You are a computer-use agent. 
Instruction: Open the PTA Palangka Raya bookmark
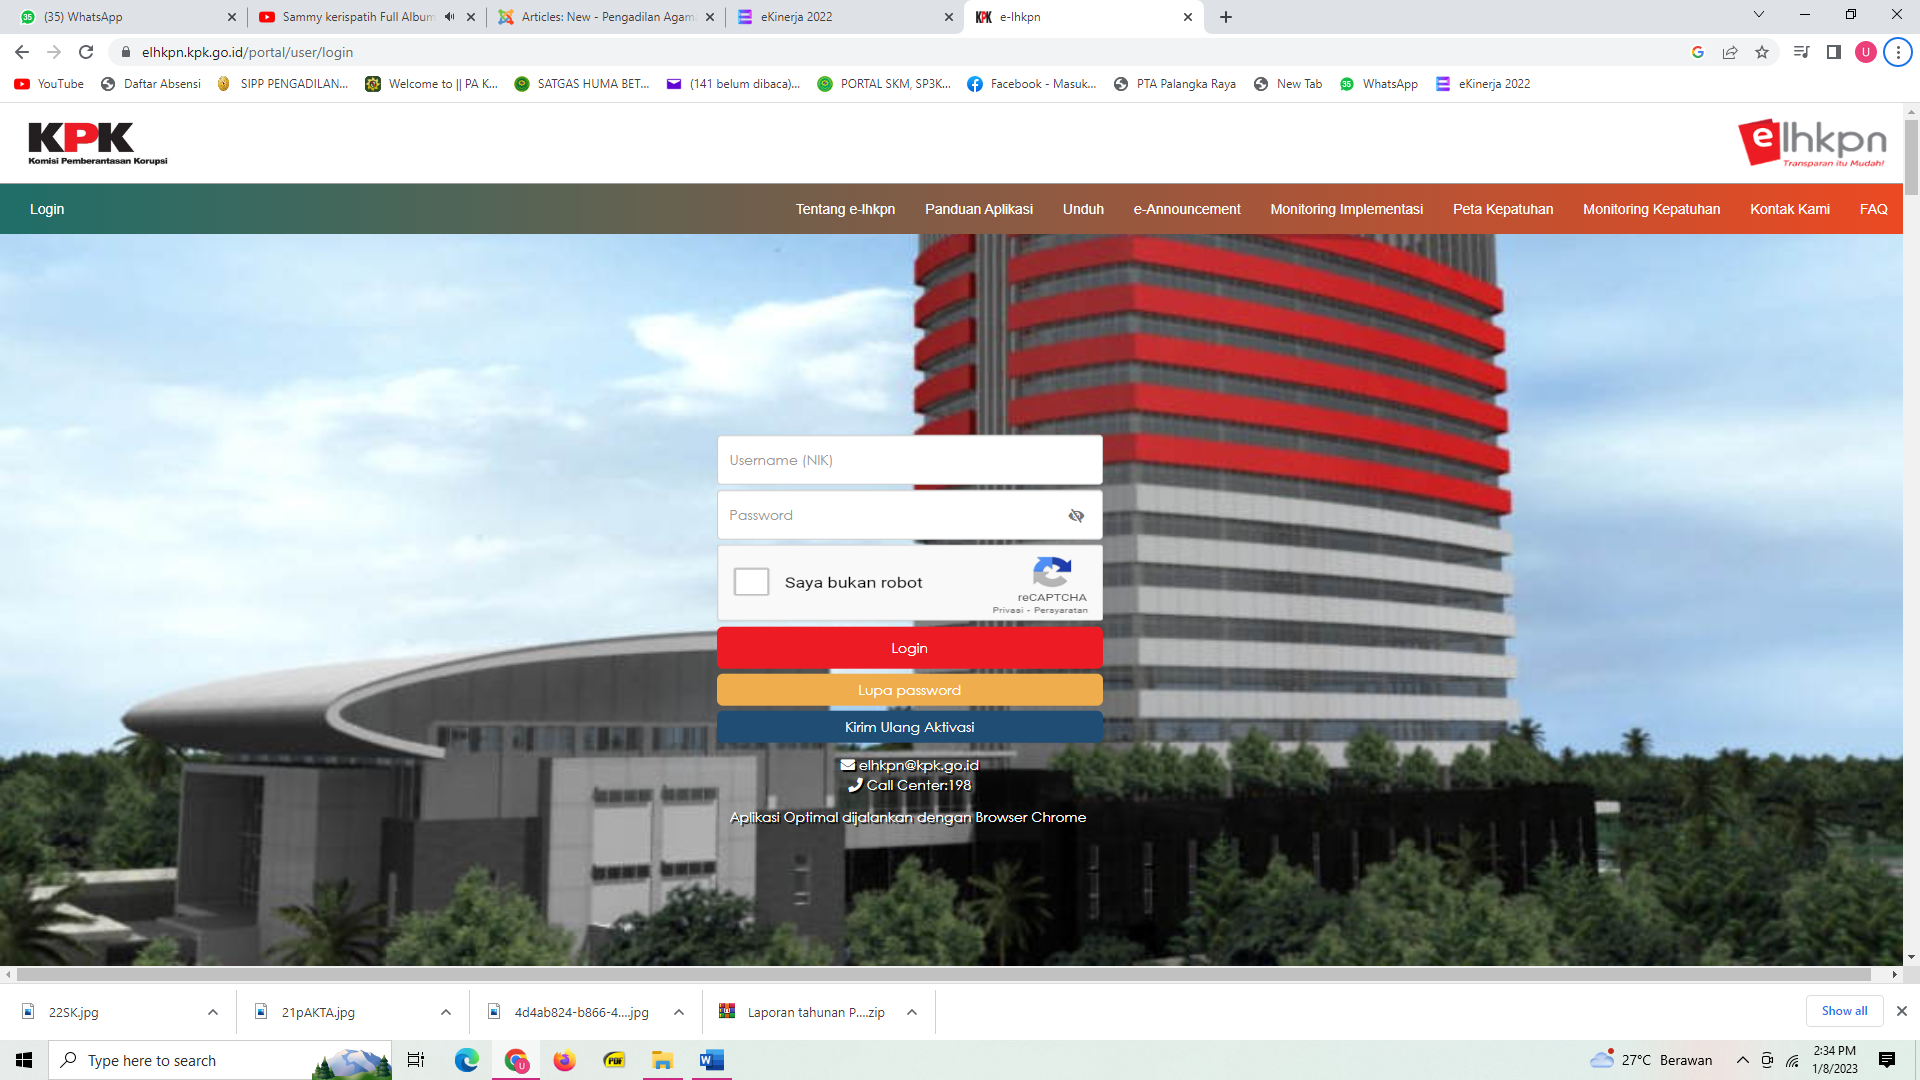point(1175,84)
